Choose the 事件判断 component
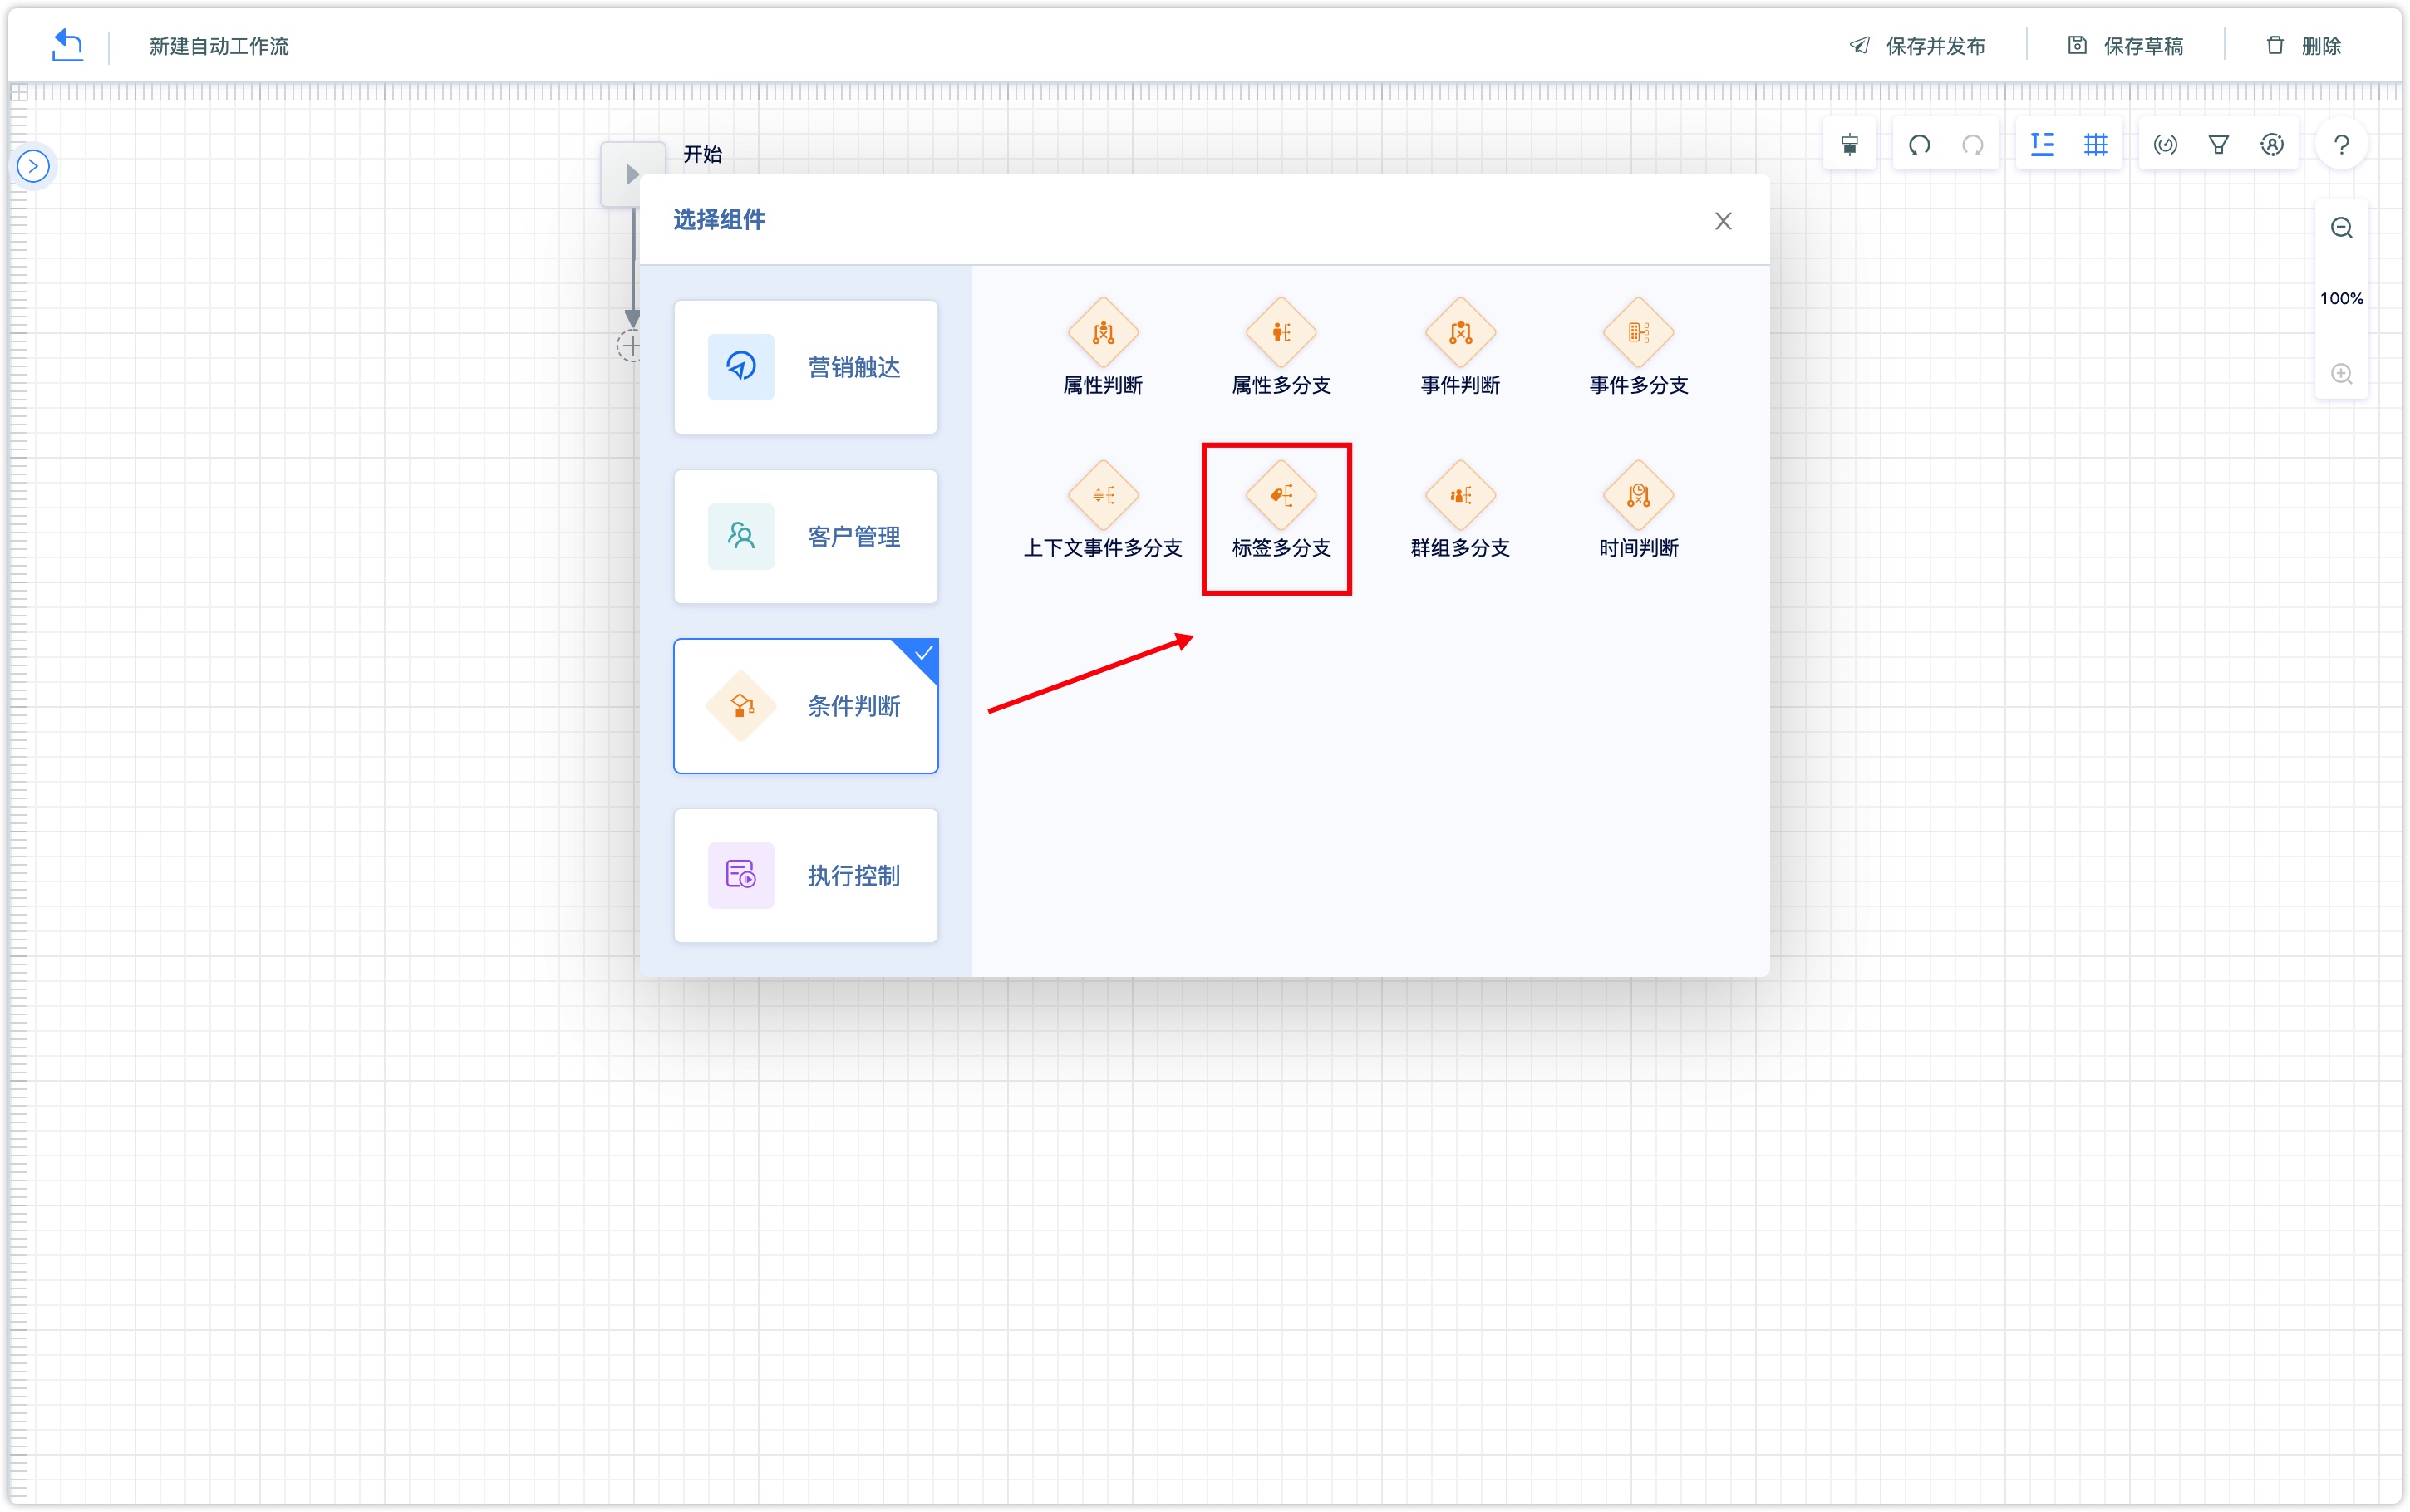 1460,347
